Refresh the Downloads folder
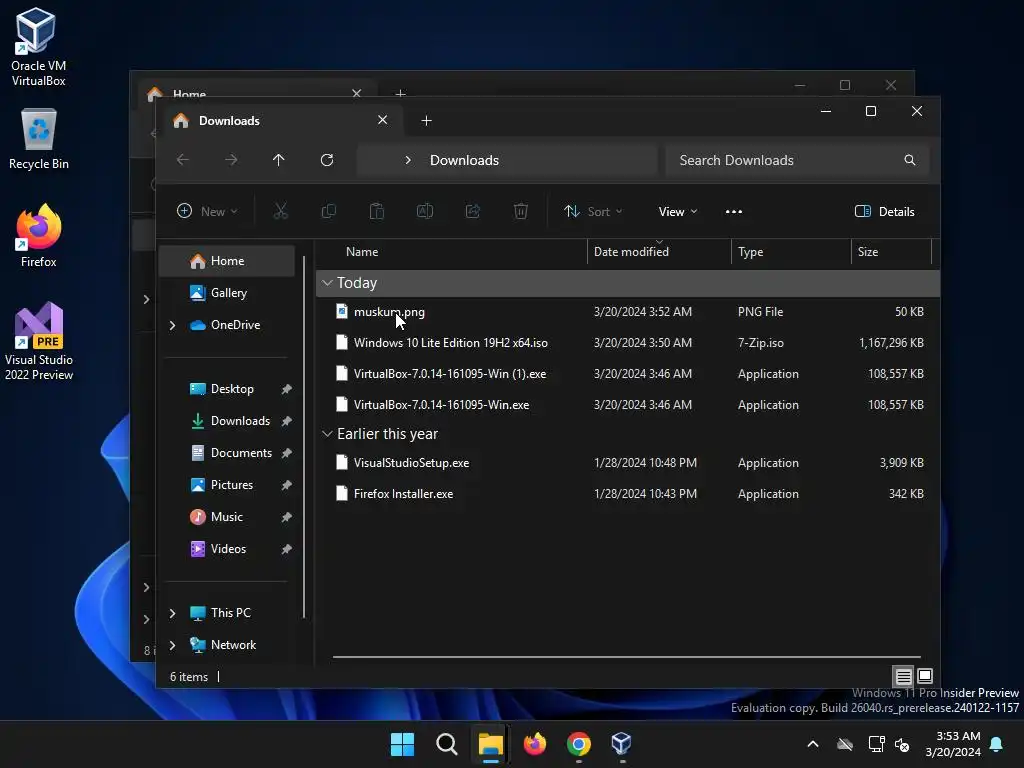This screenshot has height=768, width=1024. [x=327, y=160]
